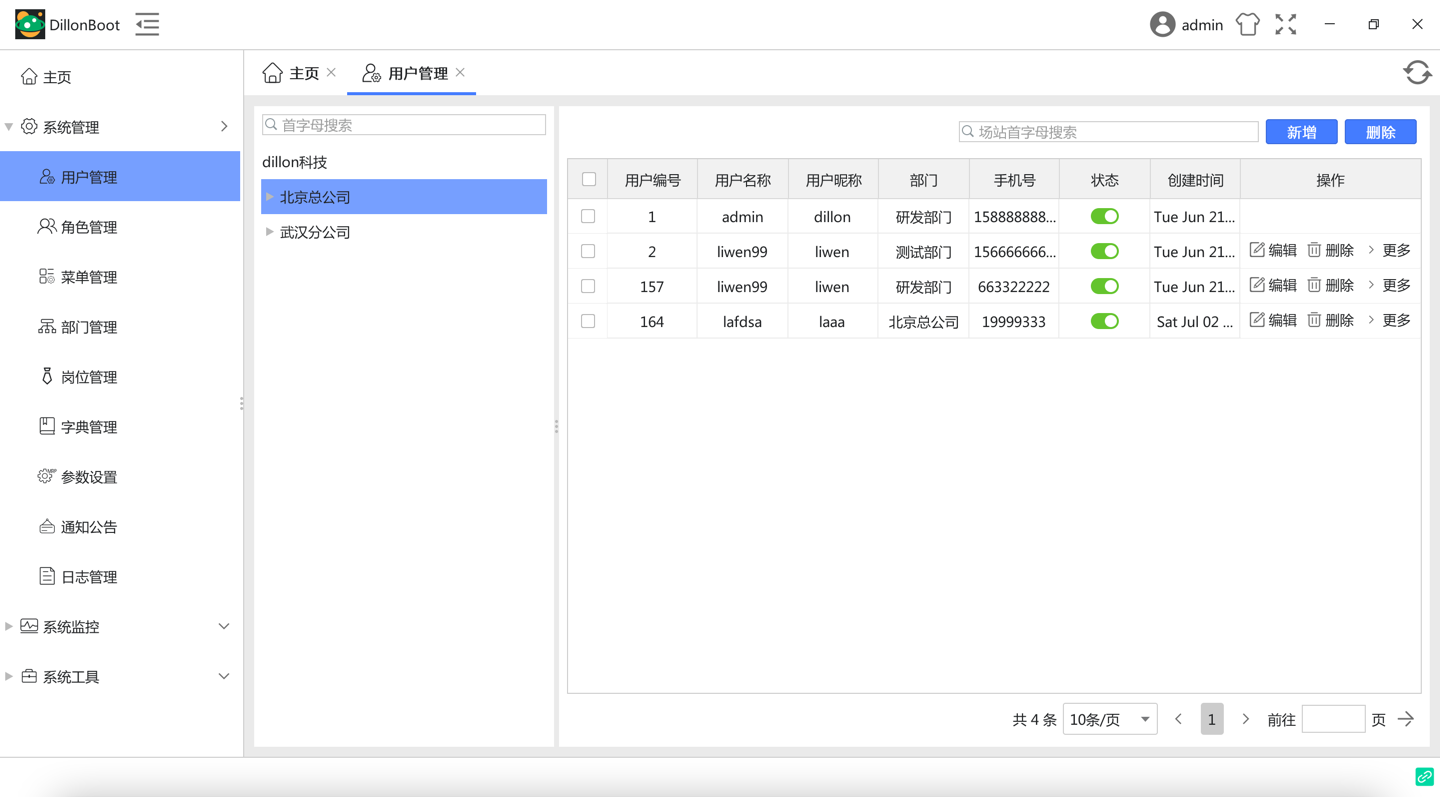The width and height of the screenshot is (1440, 797).
Task: Toggle status switch for user 2
Action: tap(1104, 251)
